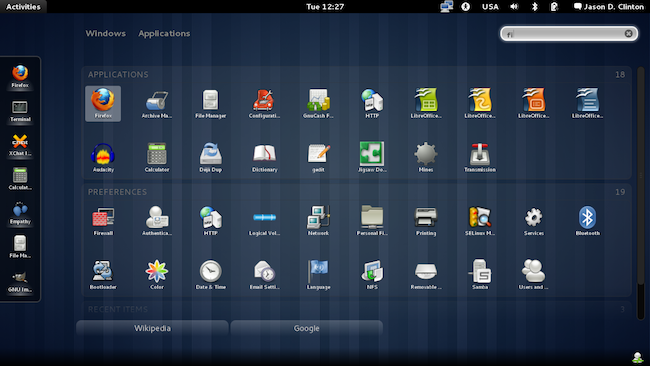Open the Bluetooth menu in the top bar
Screen dimensions: 650x366
click(x=535, y=7)
